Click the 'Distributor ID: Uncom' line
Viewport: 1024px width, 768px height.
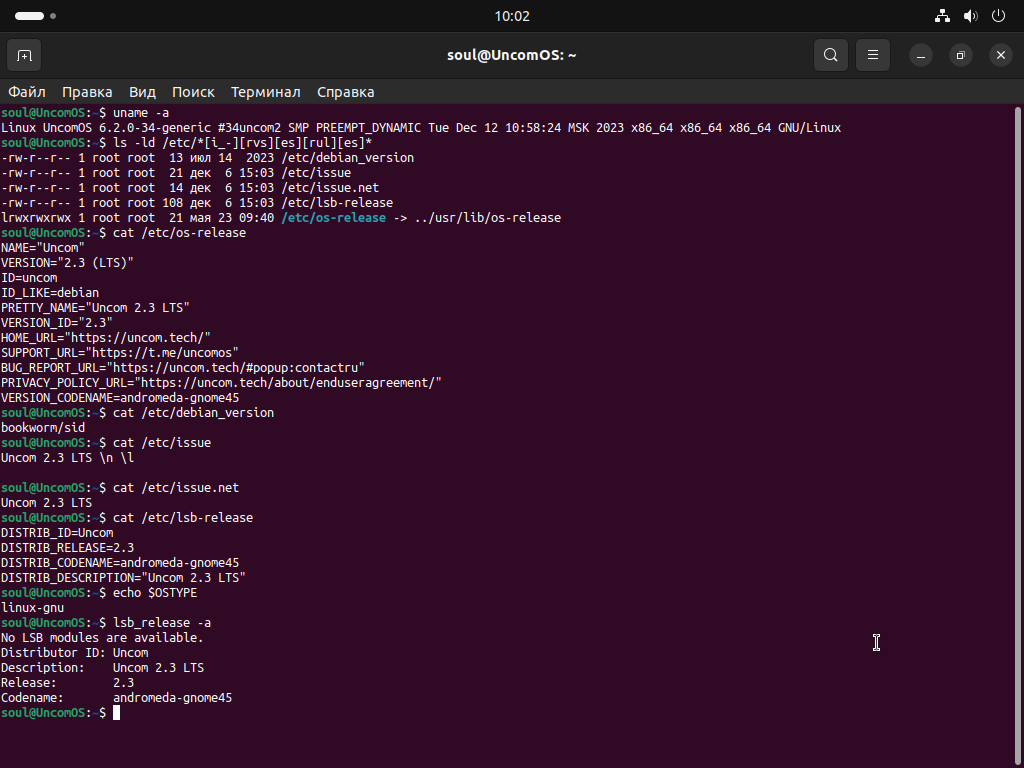pyautogui.click(x=74, y=653)
